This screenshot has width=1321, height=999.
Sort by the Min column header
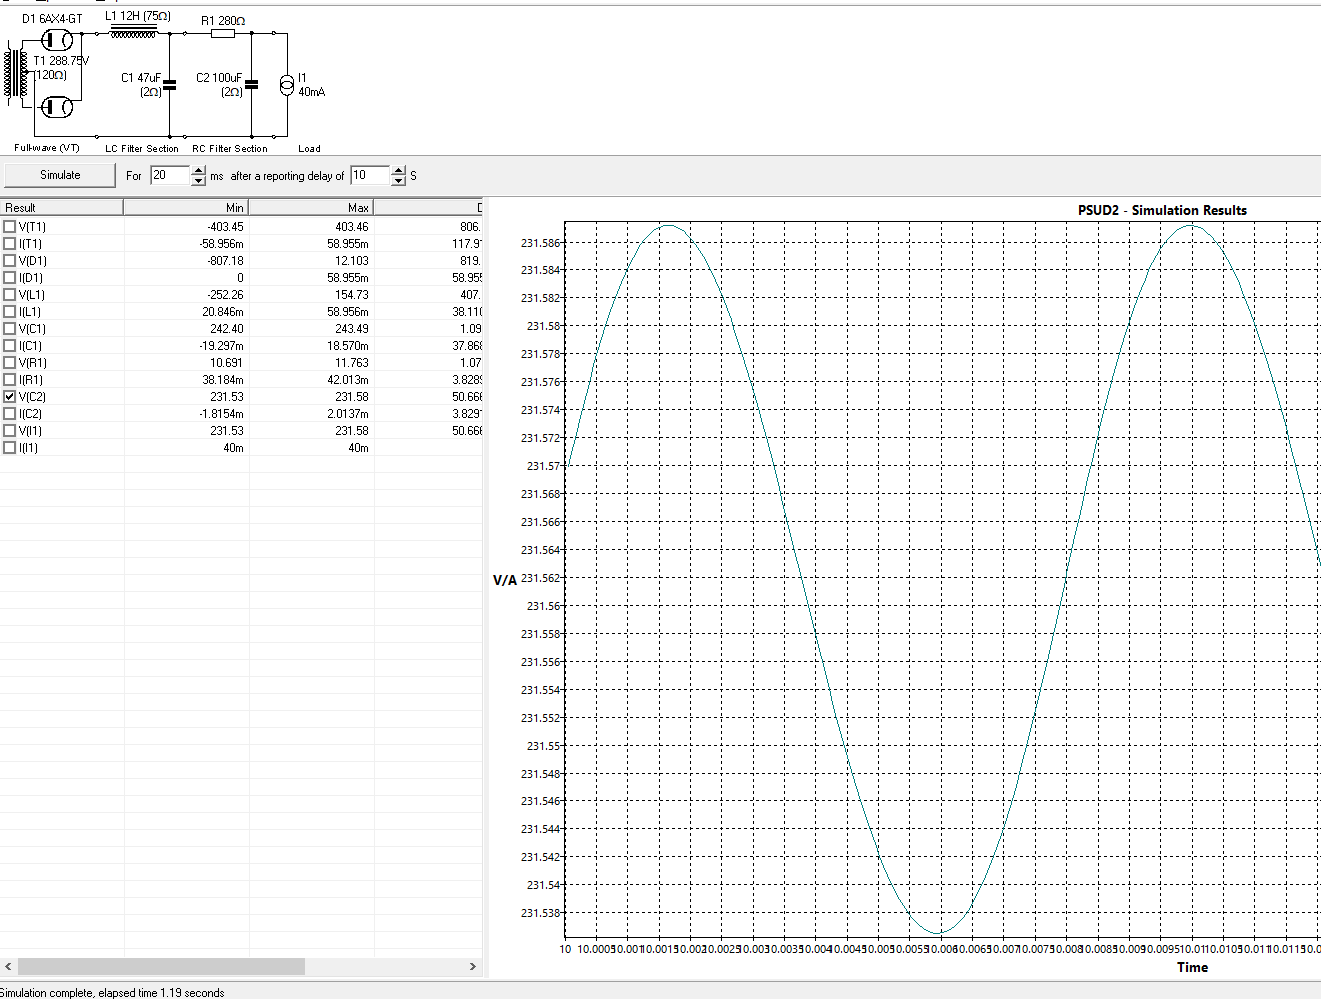[186, 208]
